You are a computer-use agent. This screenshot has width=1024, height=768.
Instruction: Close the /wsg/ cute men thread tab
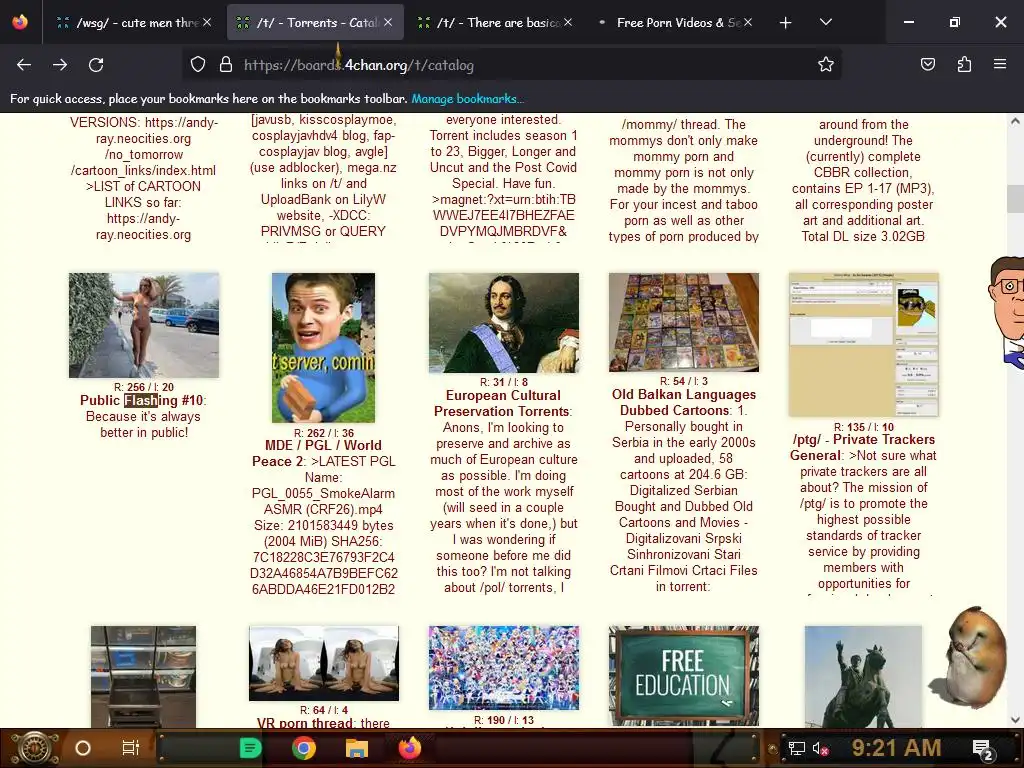coord(207,22)
